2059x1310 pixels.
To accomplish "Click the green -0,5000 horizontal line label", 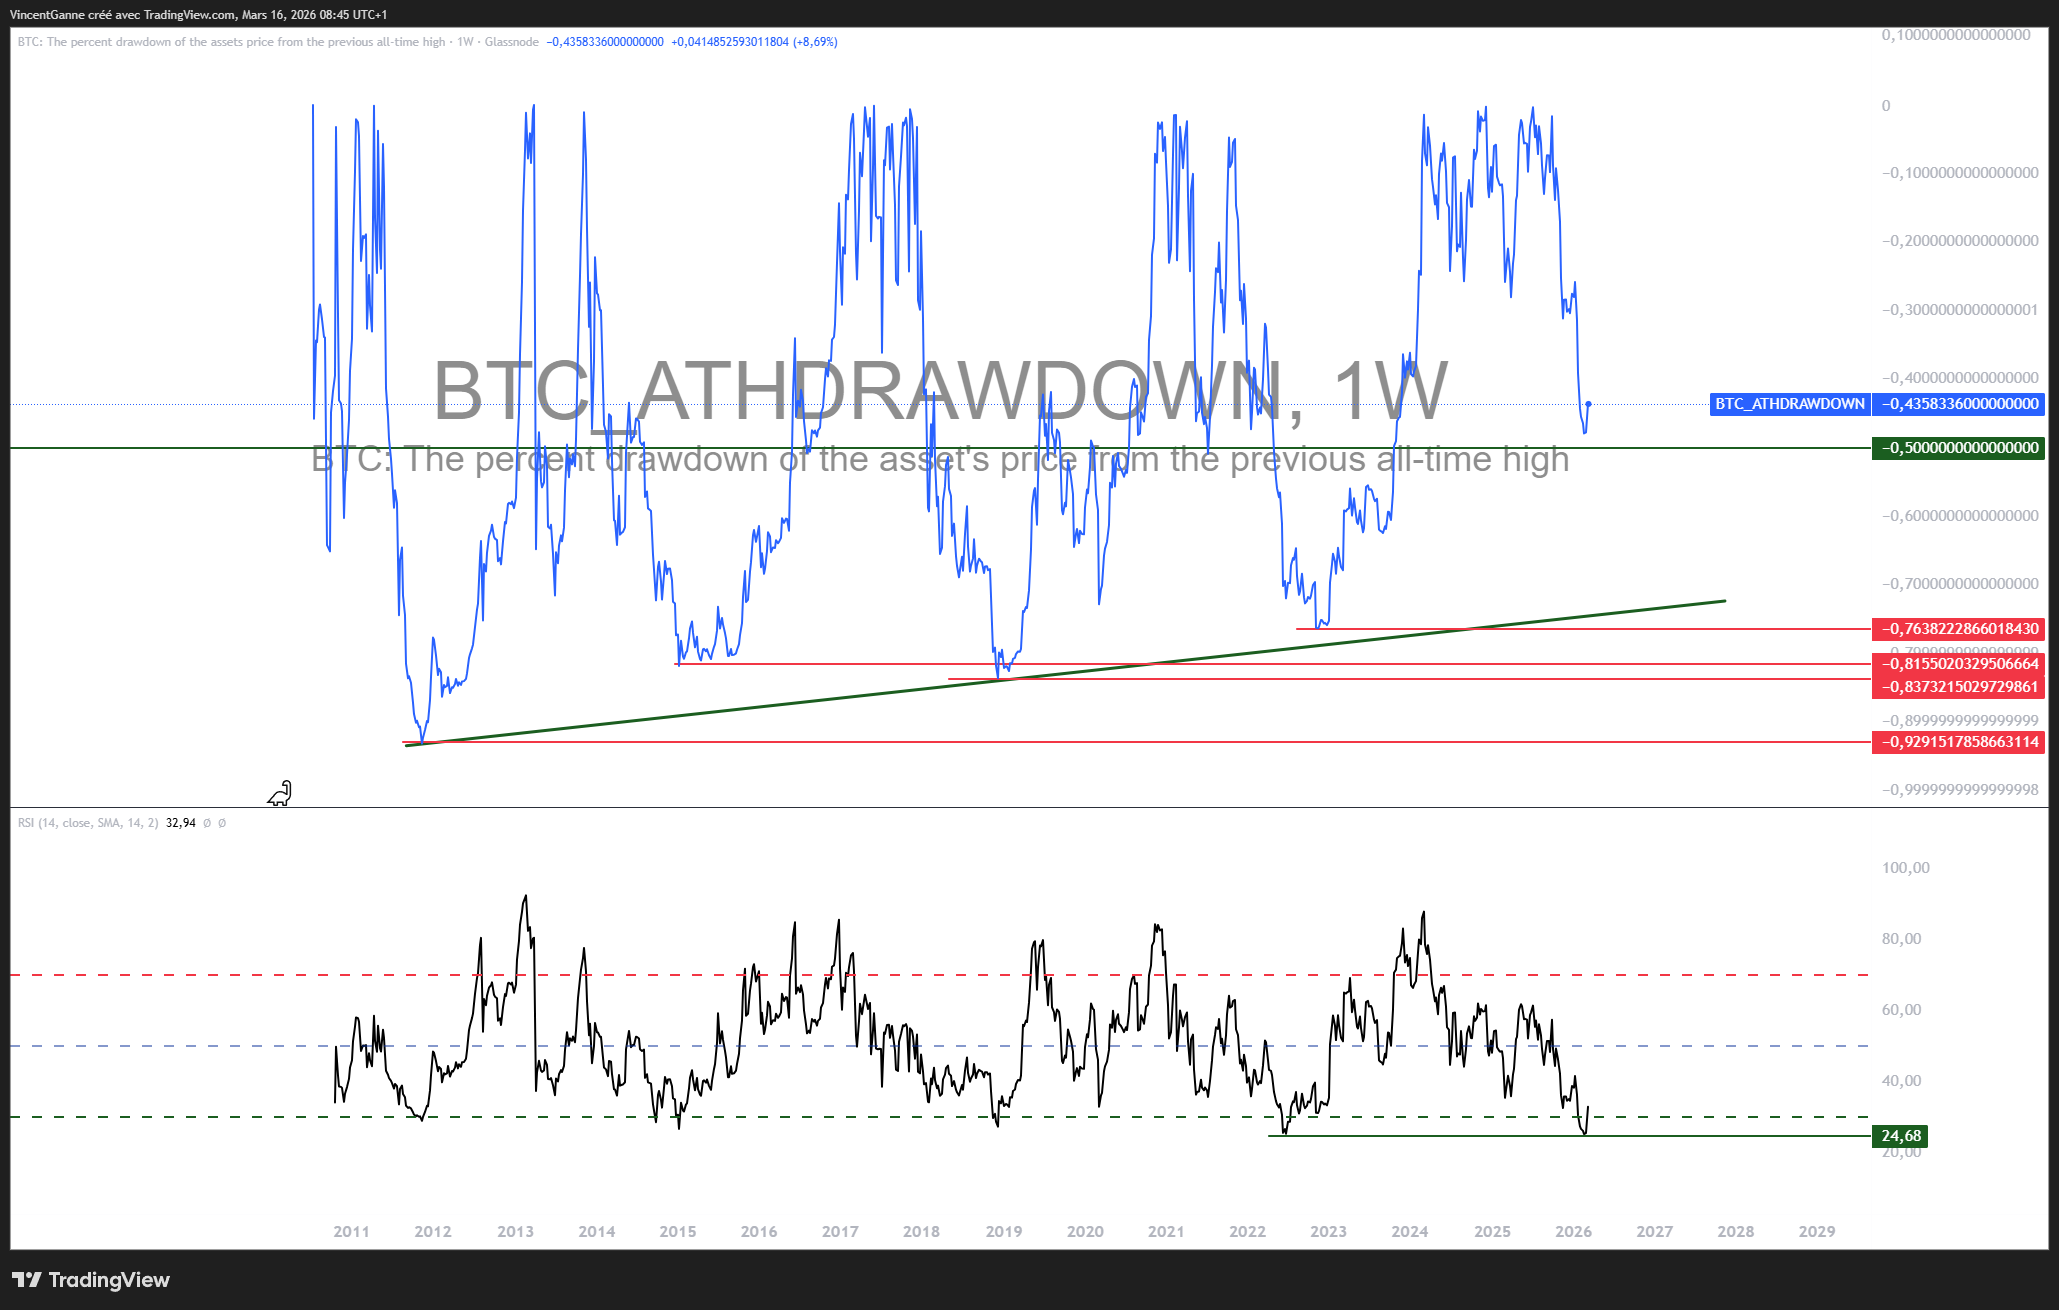I will [x=1958, y=448].
